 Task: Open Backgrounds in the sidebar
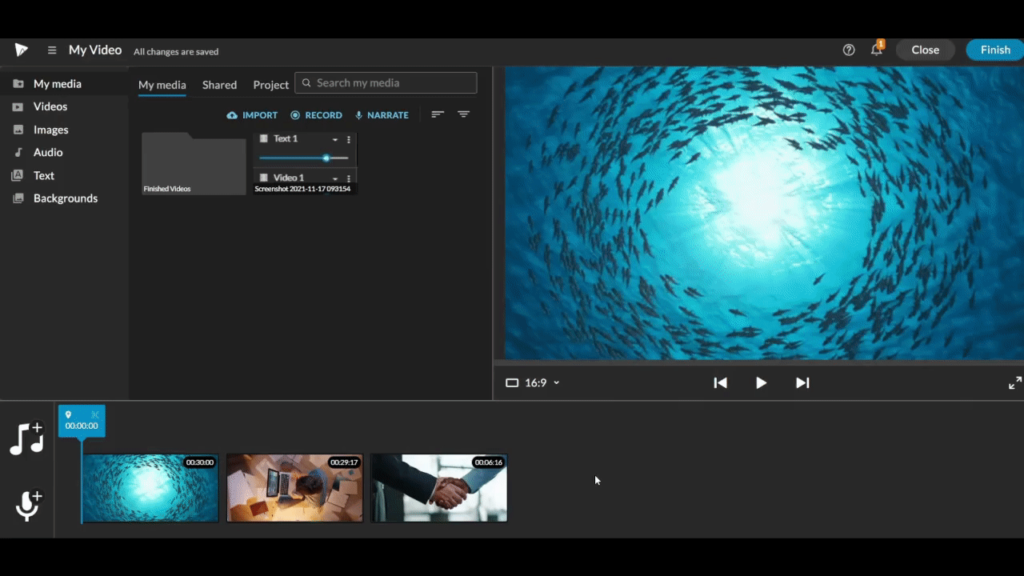tap(64, 198)
